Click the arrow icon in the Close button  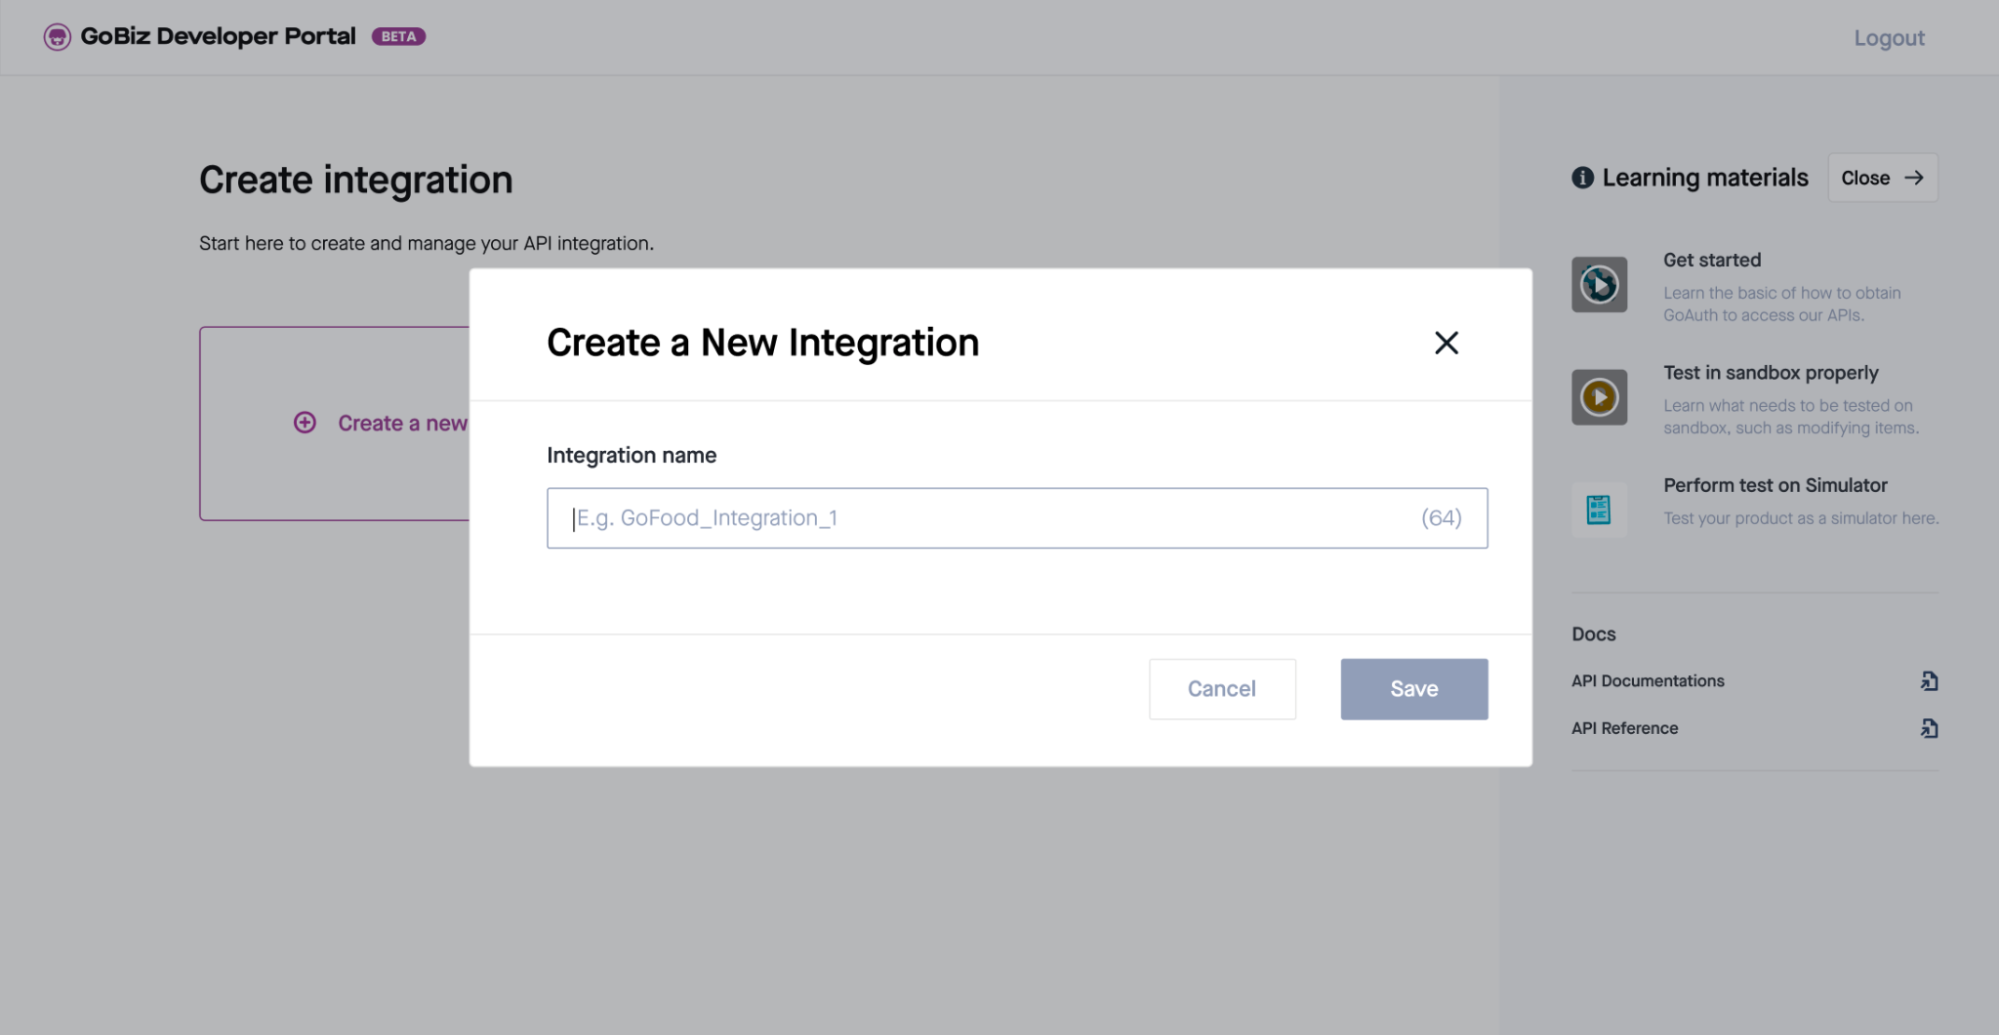(x=1913, y=178)
